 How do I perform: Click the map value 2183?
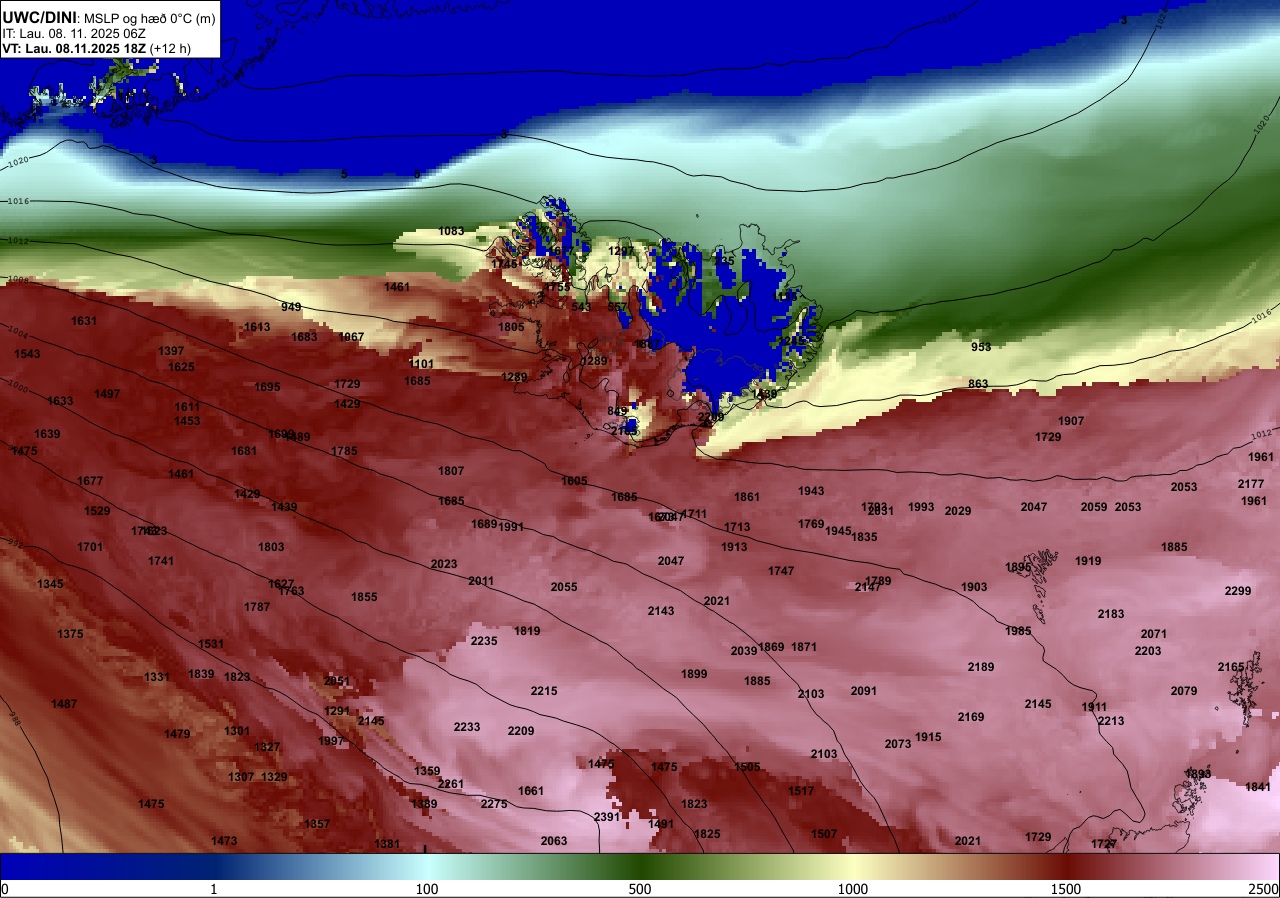click(x=1111, y=614)
